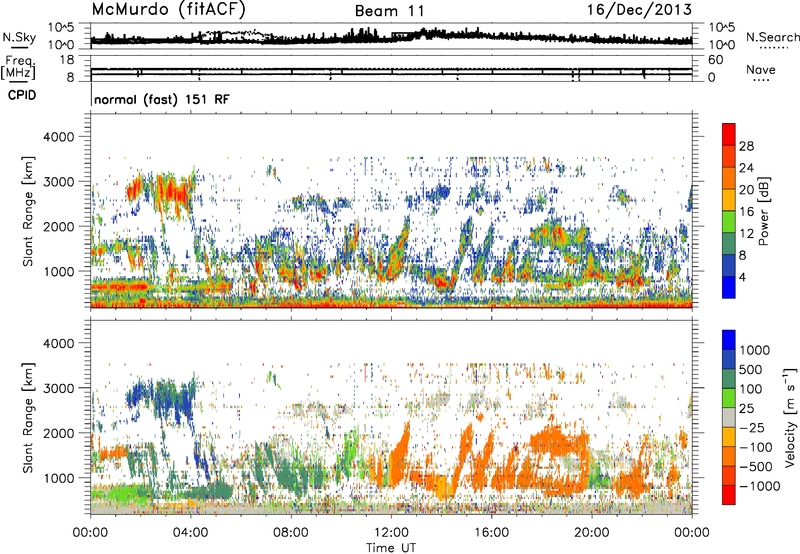Click the '60' Nave axis value
This screenshot has height=554, width=800.
click(715, 60)
